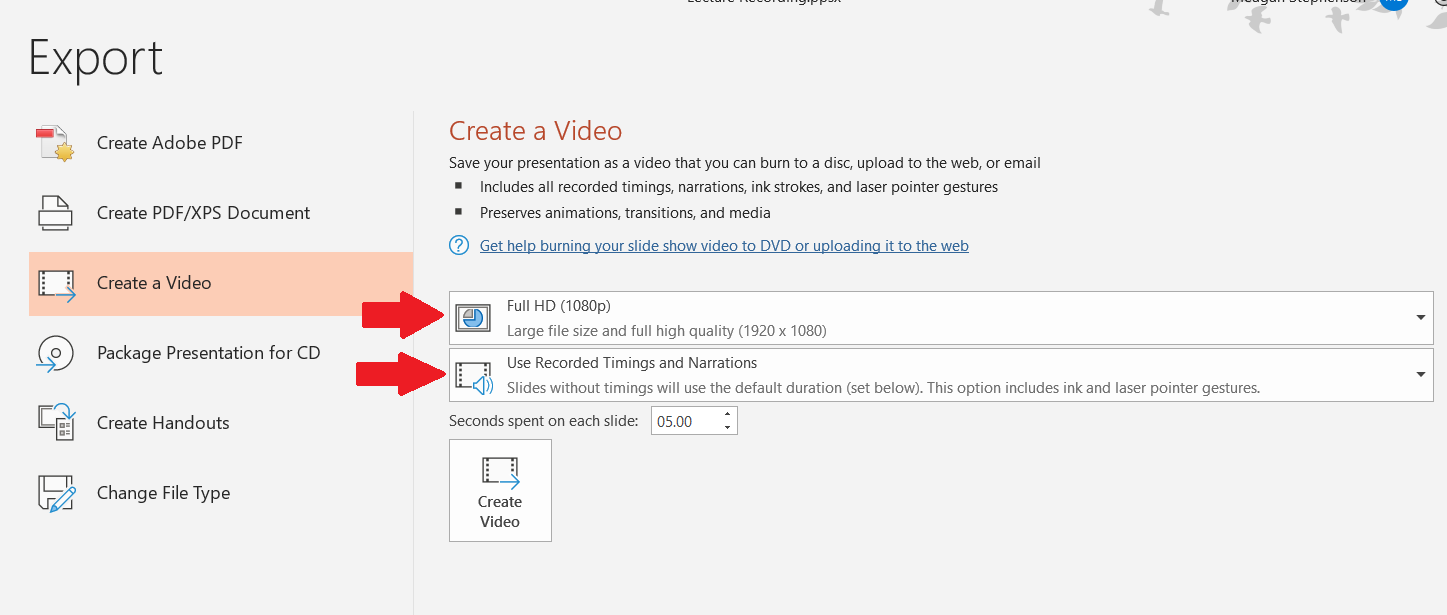Viewport: 1447px width, 615px height.
Task: Click the Change File Type floppy icon
Action: coord(56,493)
